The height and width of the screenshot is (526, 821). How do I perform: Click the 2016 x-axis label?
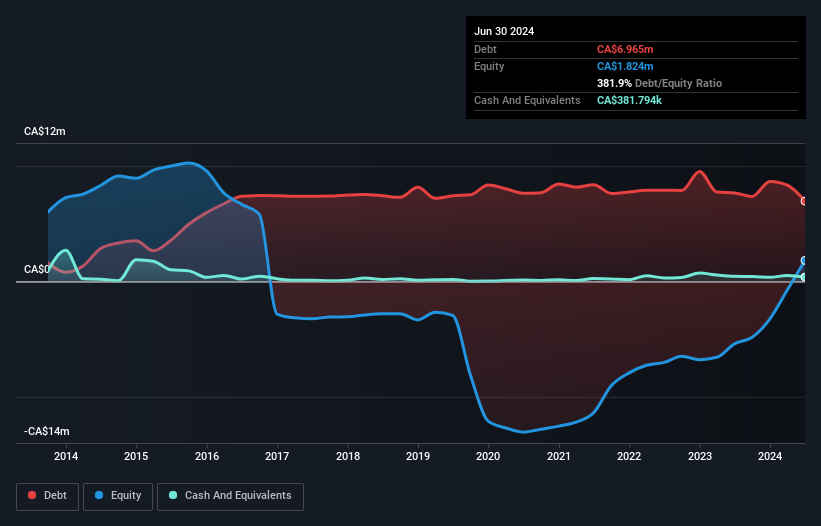(x=207, y=456)
